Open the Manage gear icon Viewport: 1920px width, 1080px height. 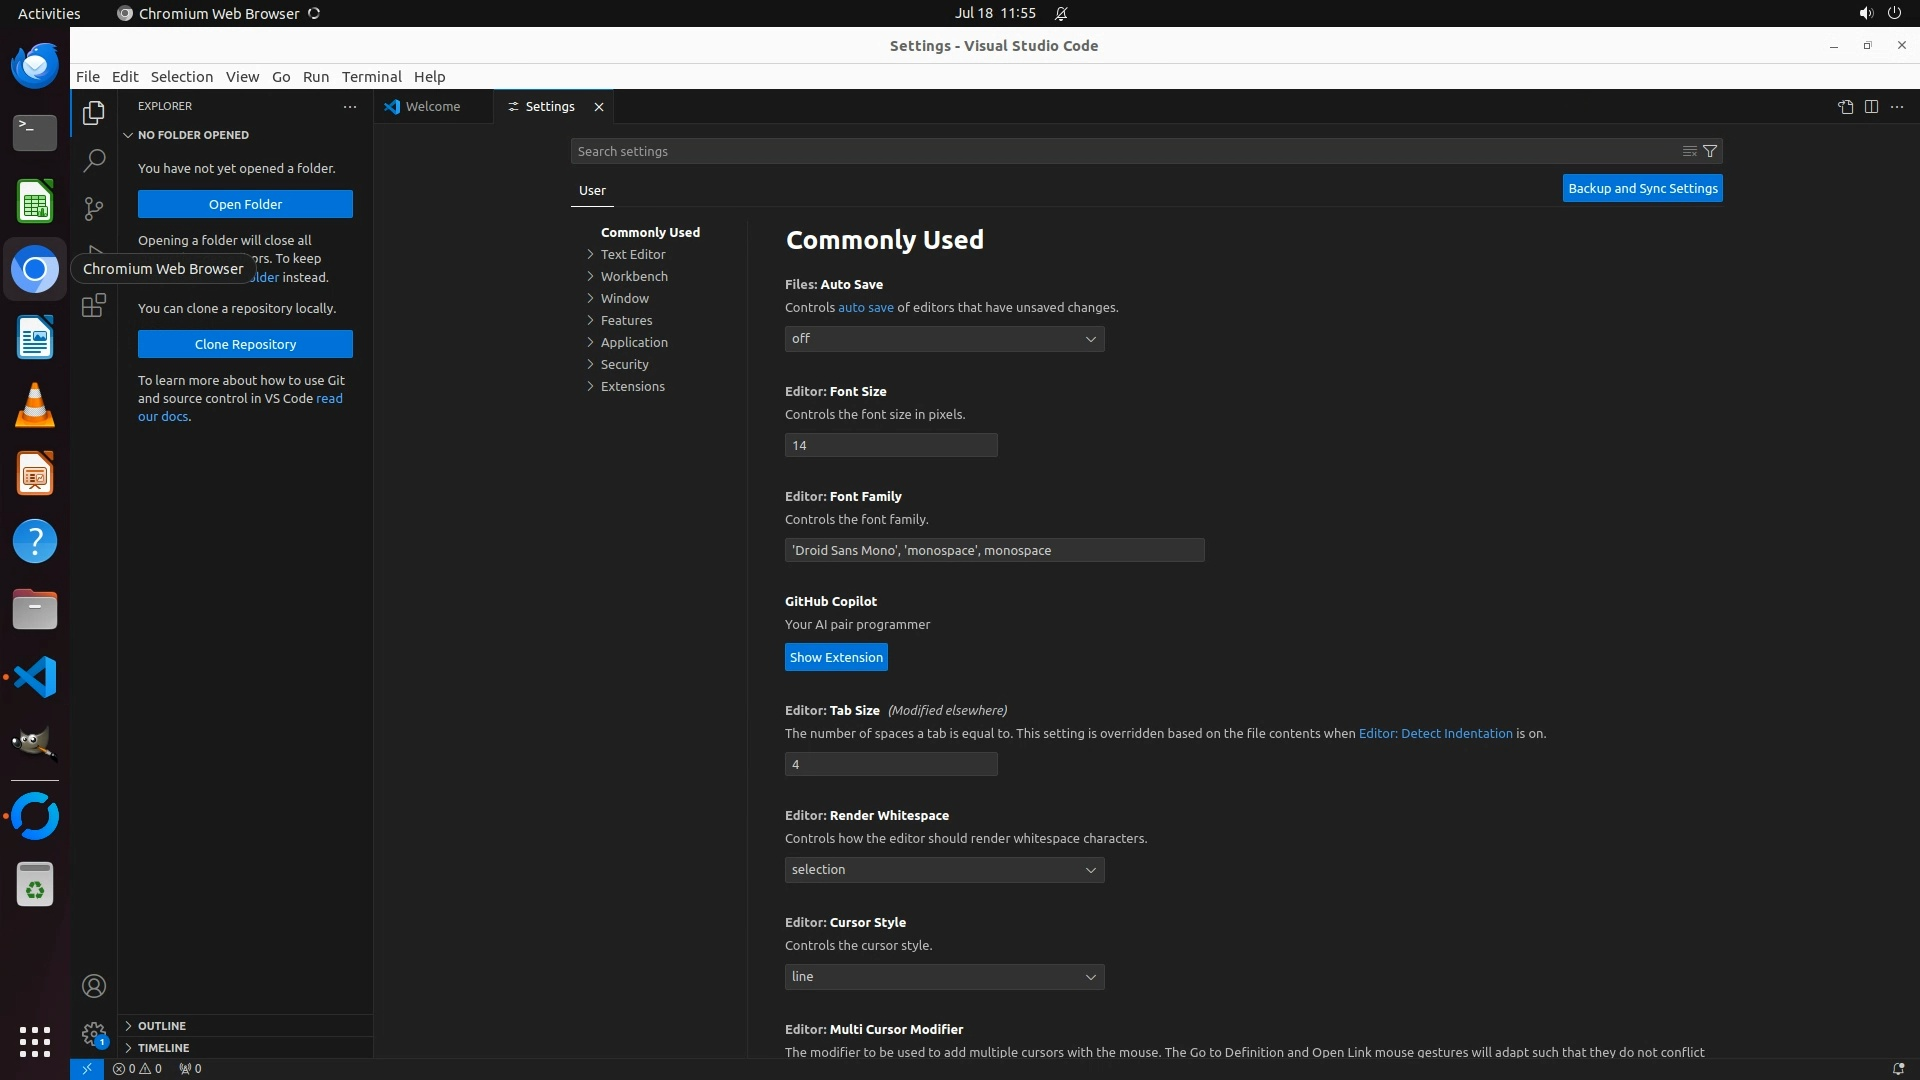[94, 1034]
